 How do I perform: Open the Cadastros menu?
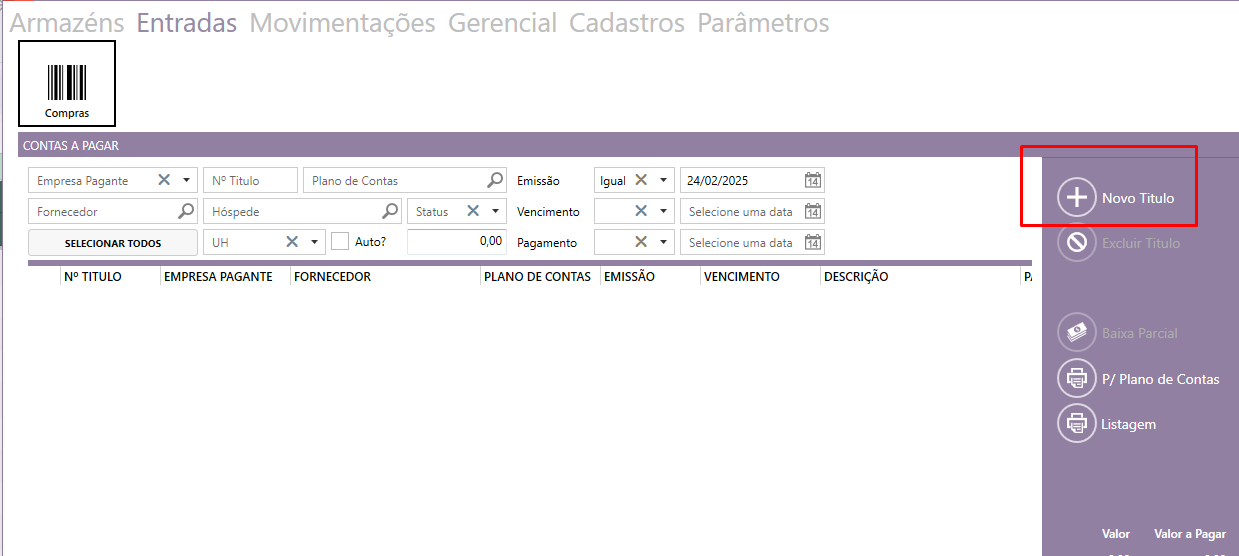coord(626,23)
